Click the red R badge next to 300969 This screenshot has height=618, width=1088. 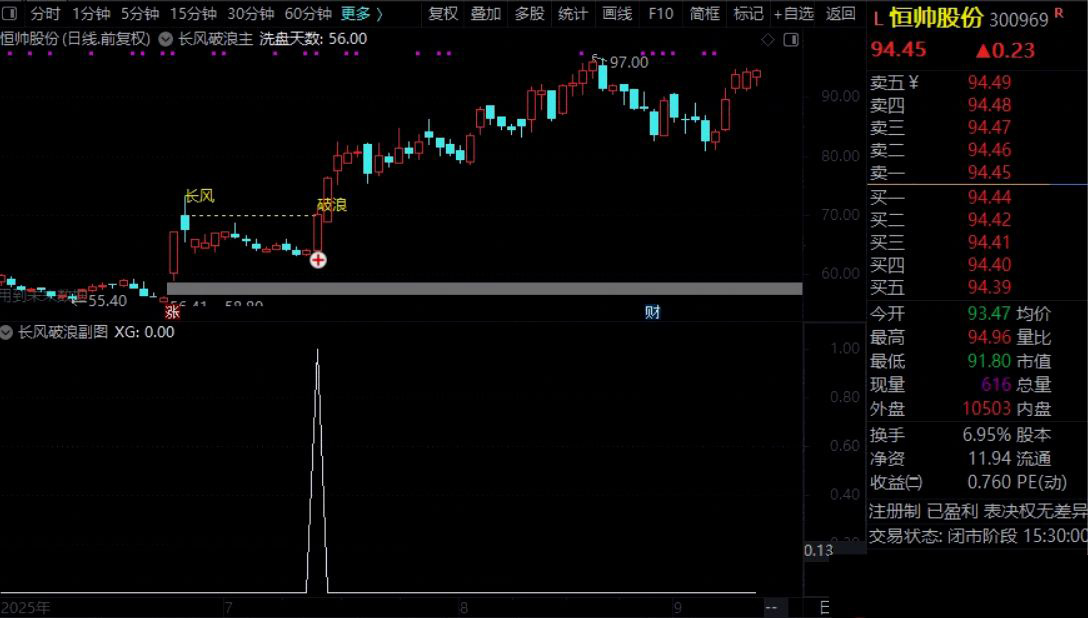pyautogui.click(x=1058, y=13)
